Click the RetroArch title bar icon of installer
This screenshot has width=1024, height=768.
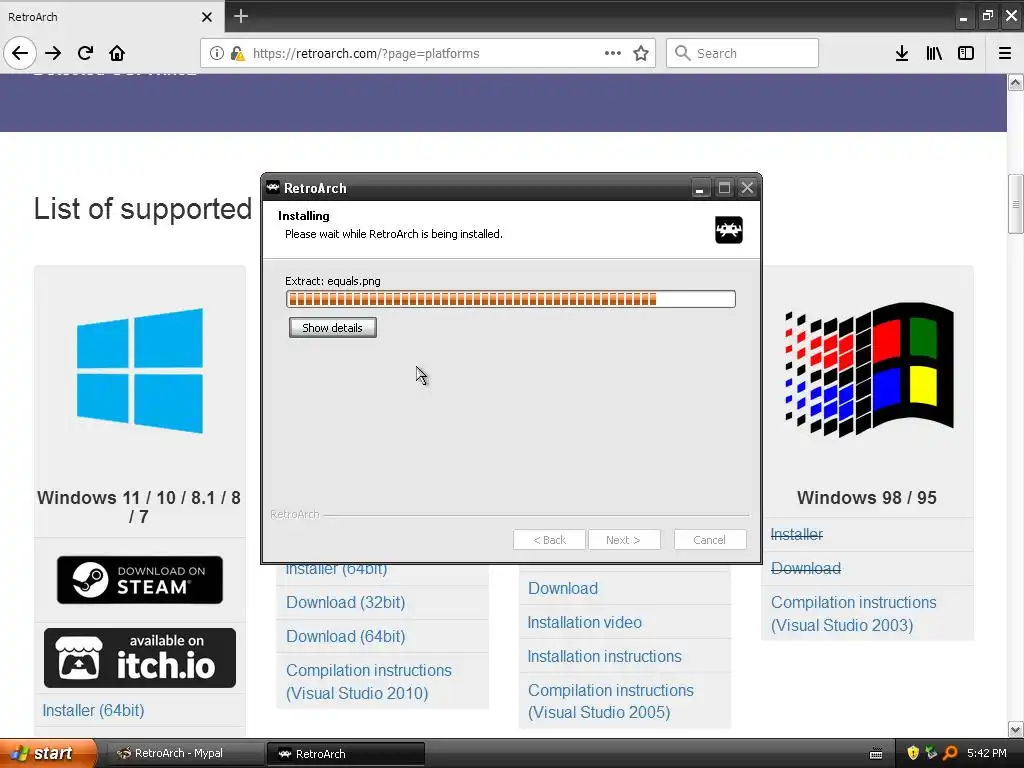273,187
